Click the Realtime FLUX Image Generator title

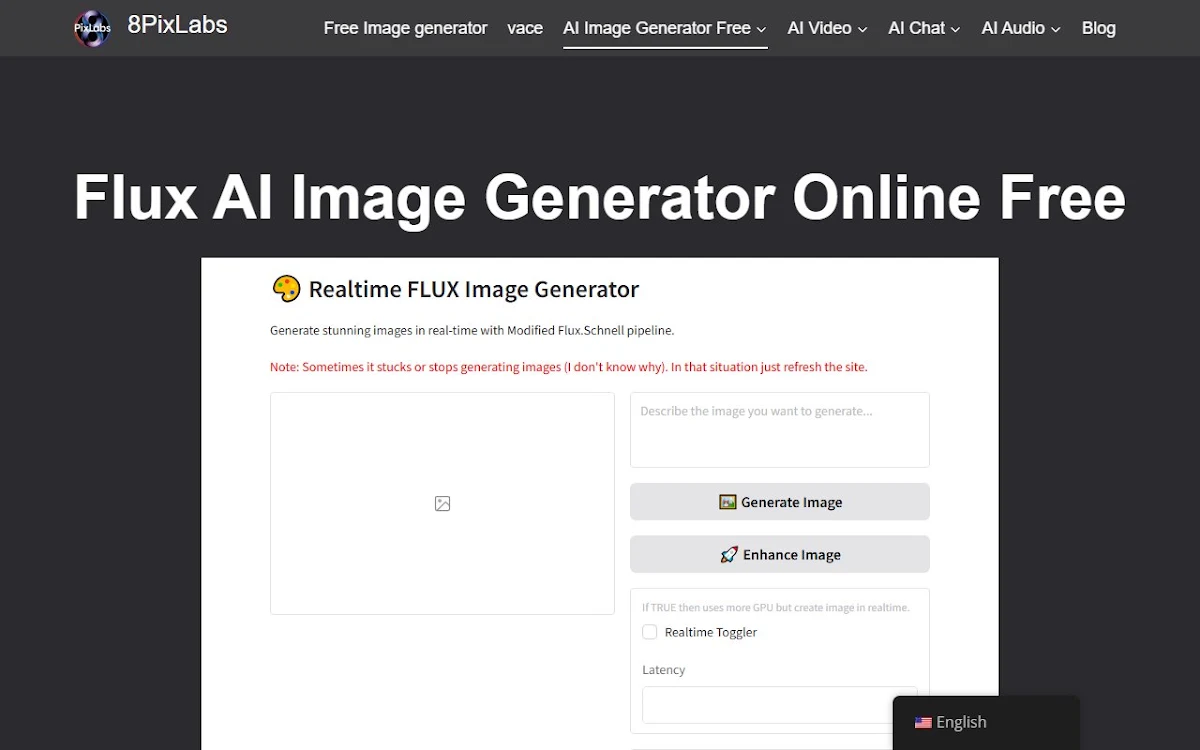[x=474, y=290]
